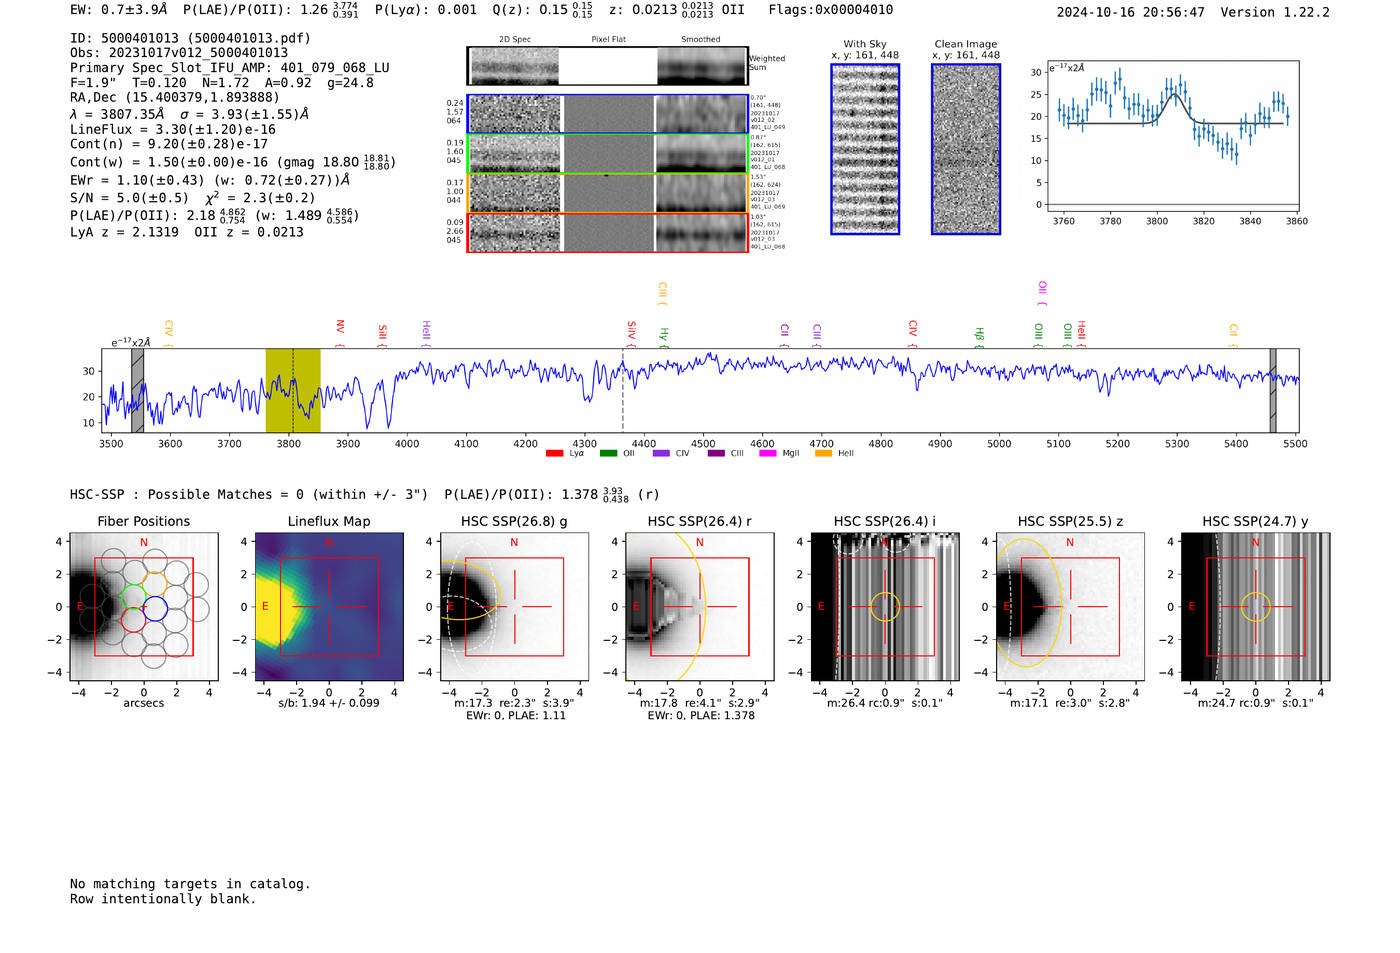
Task: Click the yellow highlighted emission line region
Action: [293, 391]
